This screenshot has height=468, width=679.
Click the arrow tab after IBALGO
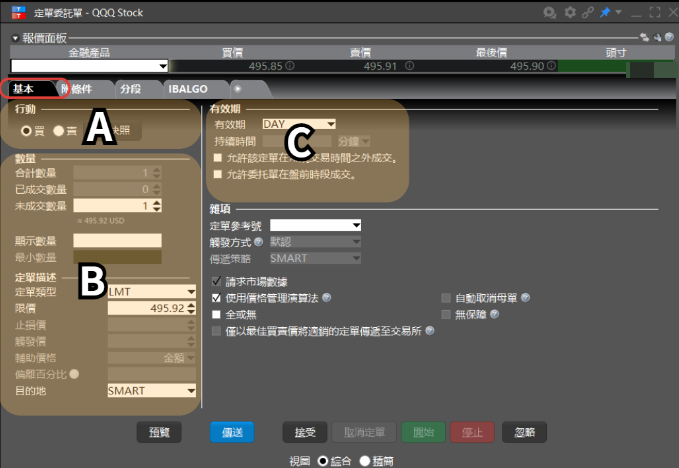(x=238, y=89)
